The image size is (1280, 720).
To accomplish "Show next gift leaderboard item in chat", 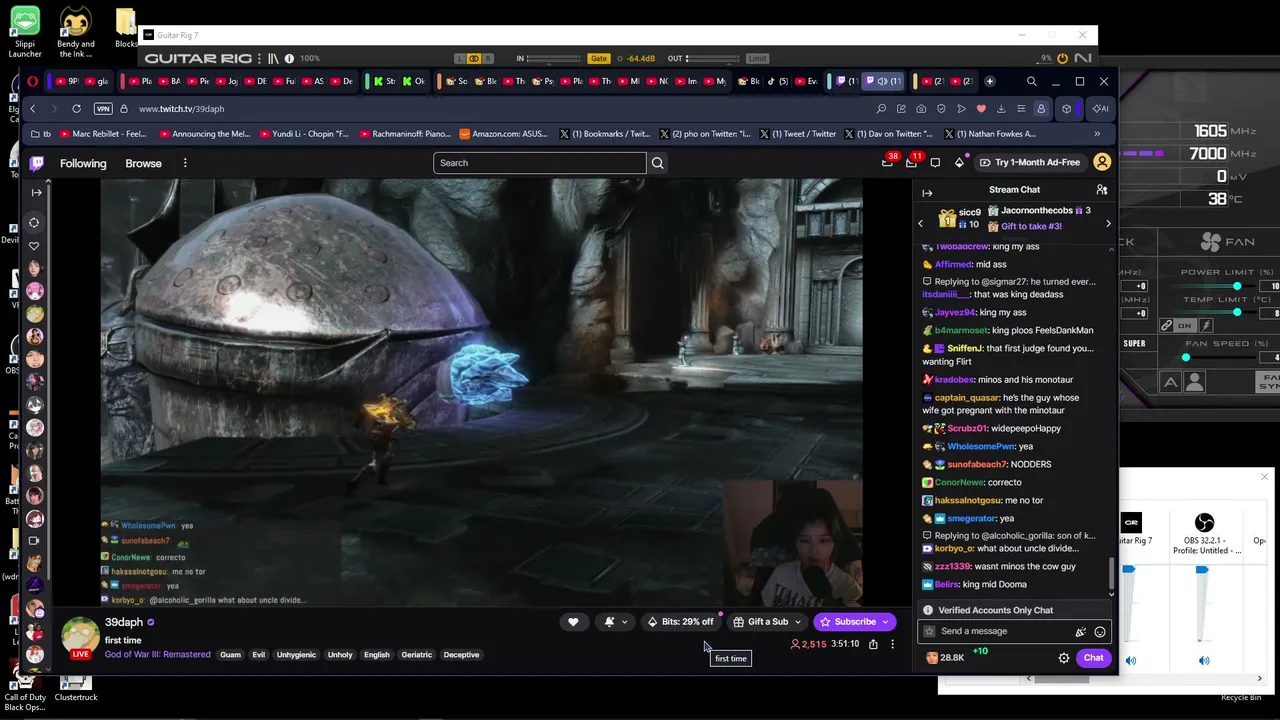I will pyautogui.click(x=1108, y=224).
